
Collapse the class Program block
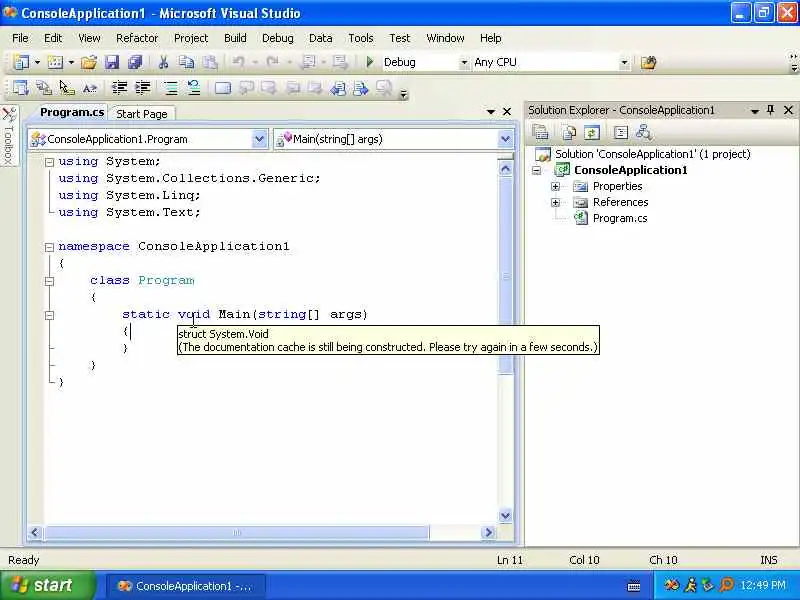(x=49, y=281)
